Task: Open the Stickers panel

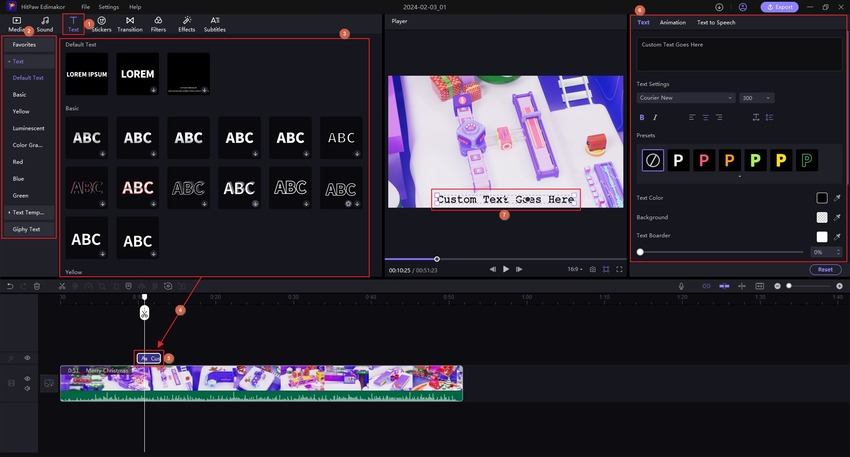Action: [x=102, y=23]
